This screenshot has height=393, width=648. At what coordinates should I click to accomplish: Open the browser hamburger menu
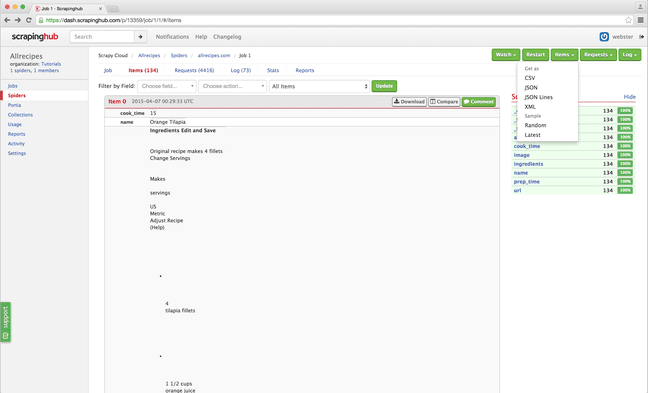coord(640,20)
